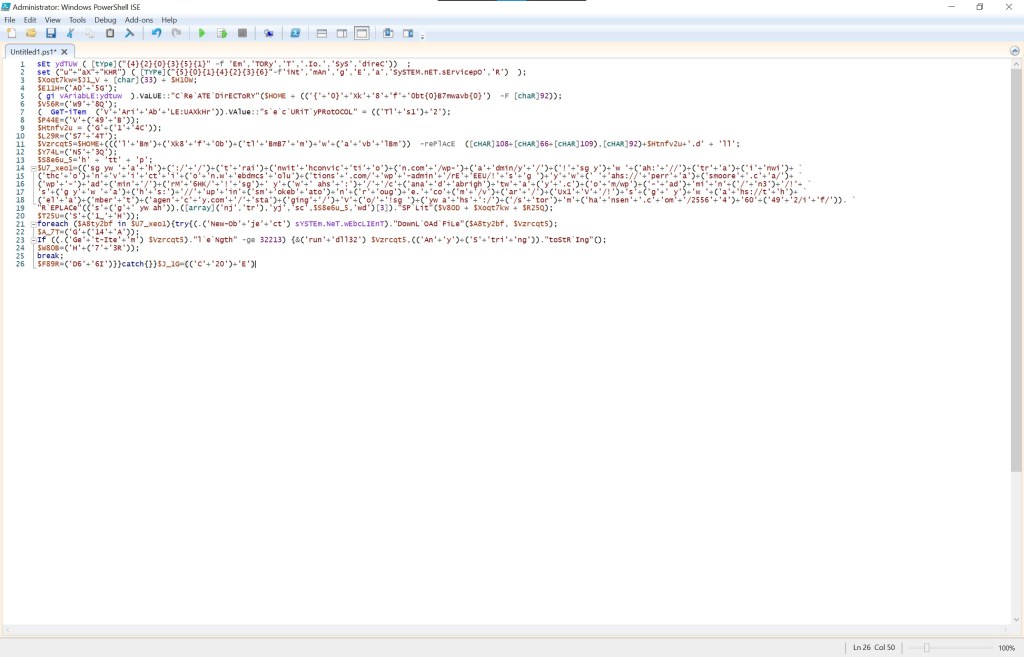
Task: Click the Run Selection icon
Action: pos(222,33)
